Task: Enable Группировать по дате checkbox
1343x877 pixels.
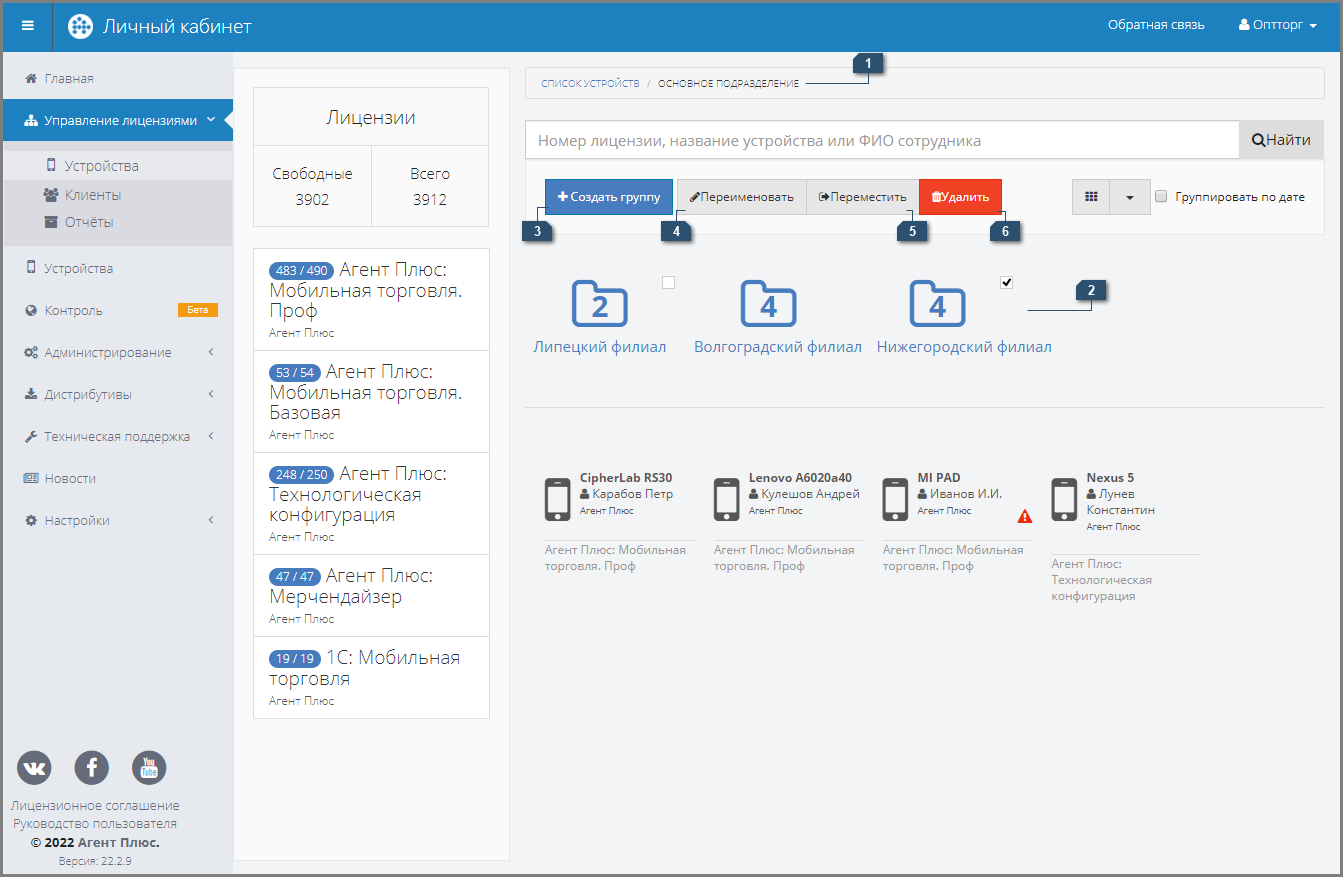Action: (x=1161, y=197)
